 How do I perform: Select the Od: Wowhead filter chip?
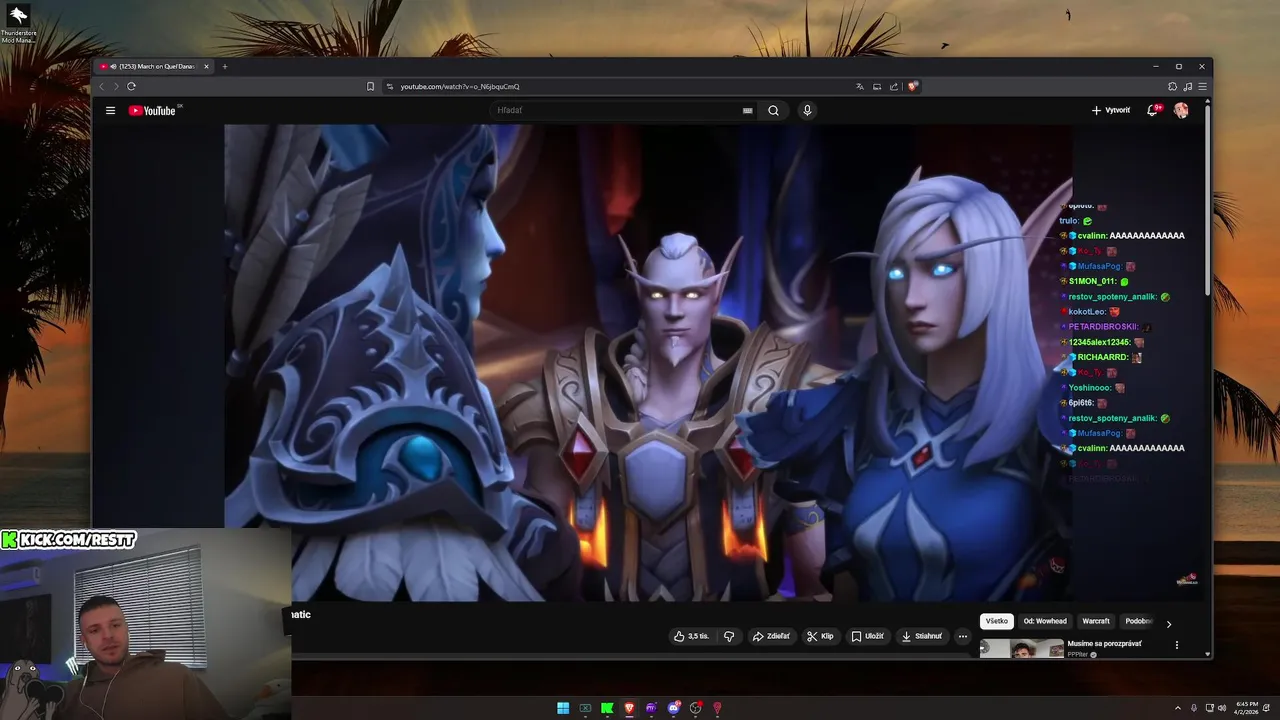pos(1045,621)
